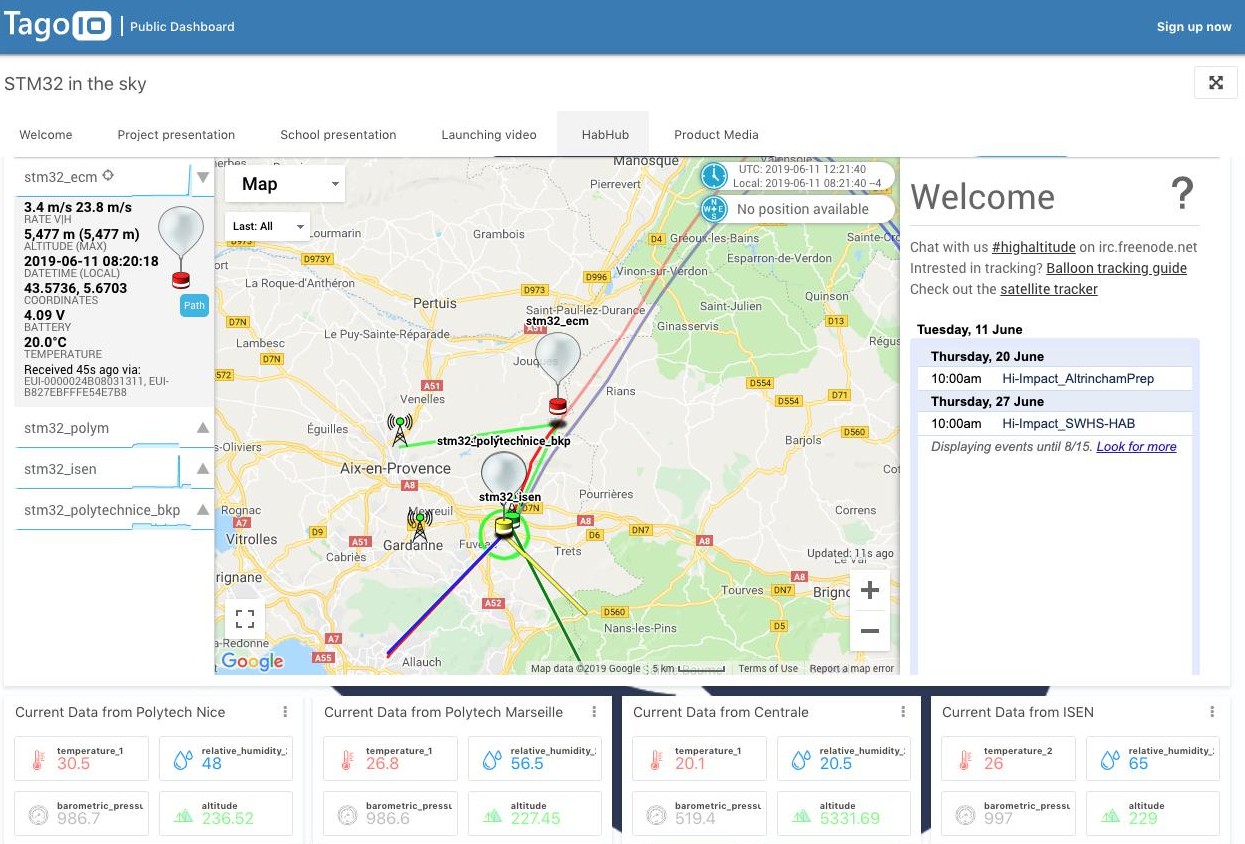
Task: Click Report a map error link
Action: 852,669
